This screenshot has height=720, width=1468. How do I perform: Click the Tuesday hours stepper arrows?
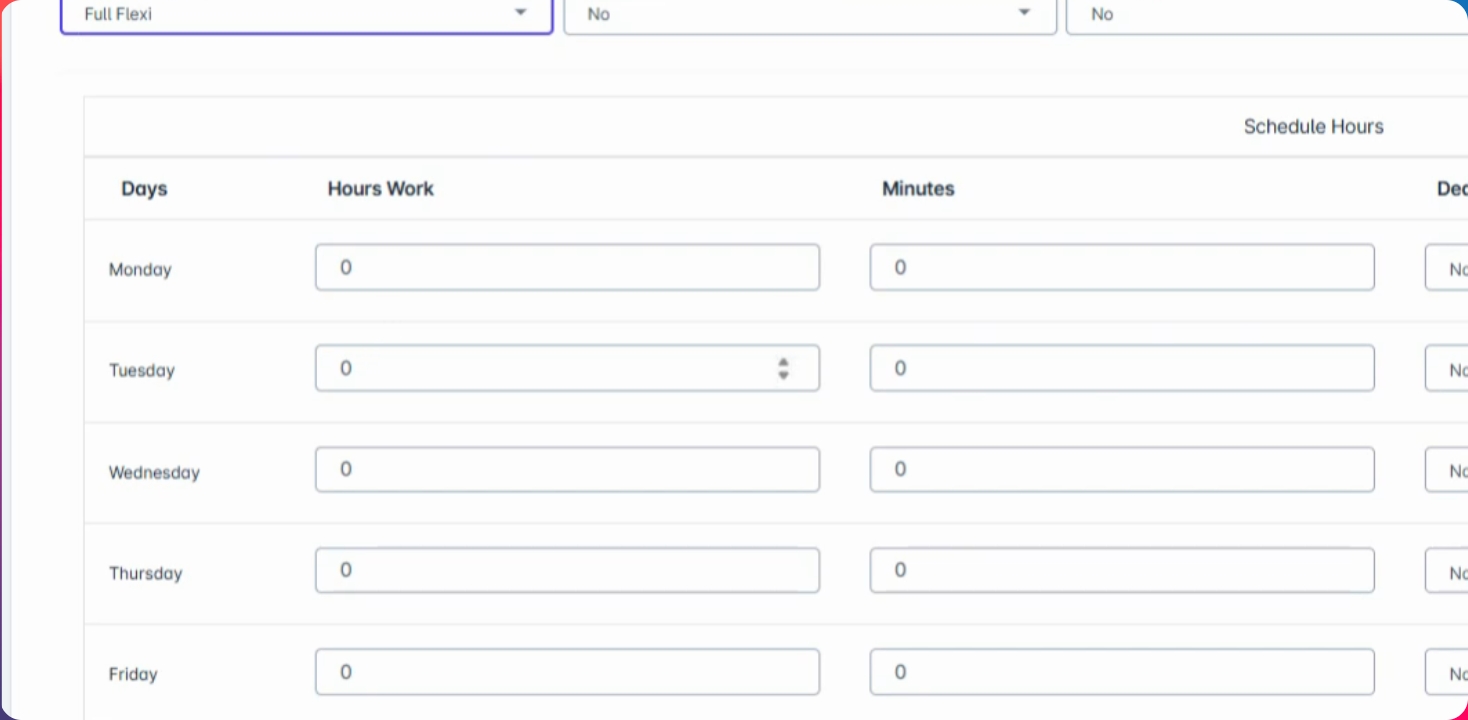pos(783,369)
